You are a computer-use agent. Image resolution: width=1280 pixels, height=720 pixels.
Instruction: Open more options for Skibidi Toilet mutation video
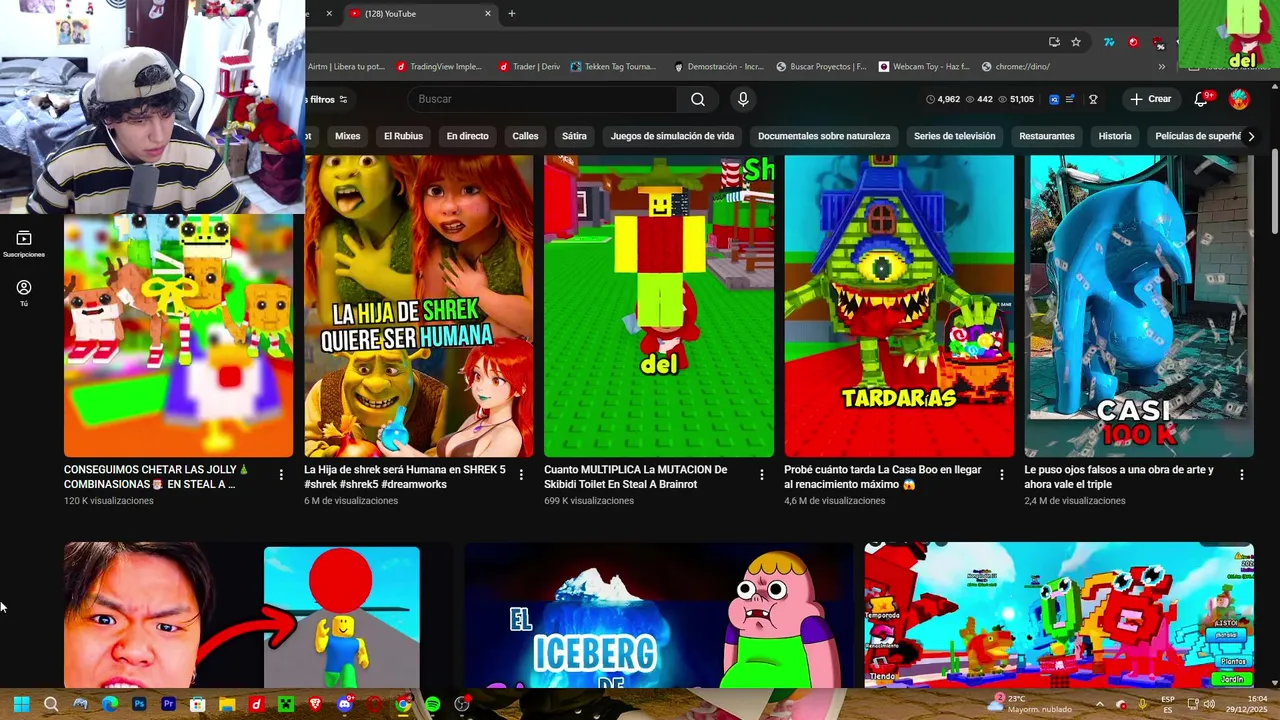tap(761, 475)
